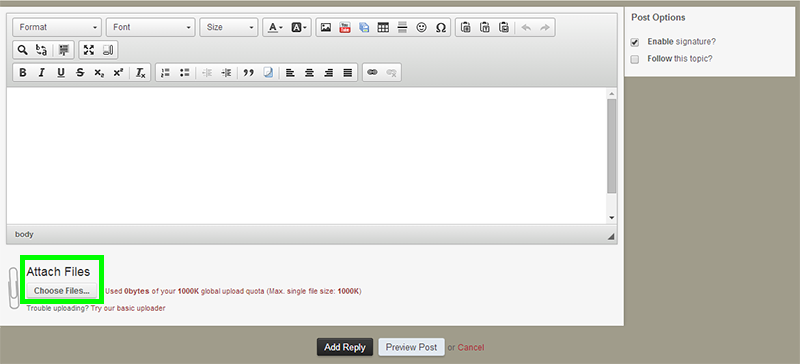Click the Preview Post button
Image resolution: width=800 pixels, height=364 pixels.
411,347
